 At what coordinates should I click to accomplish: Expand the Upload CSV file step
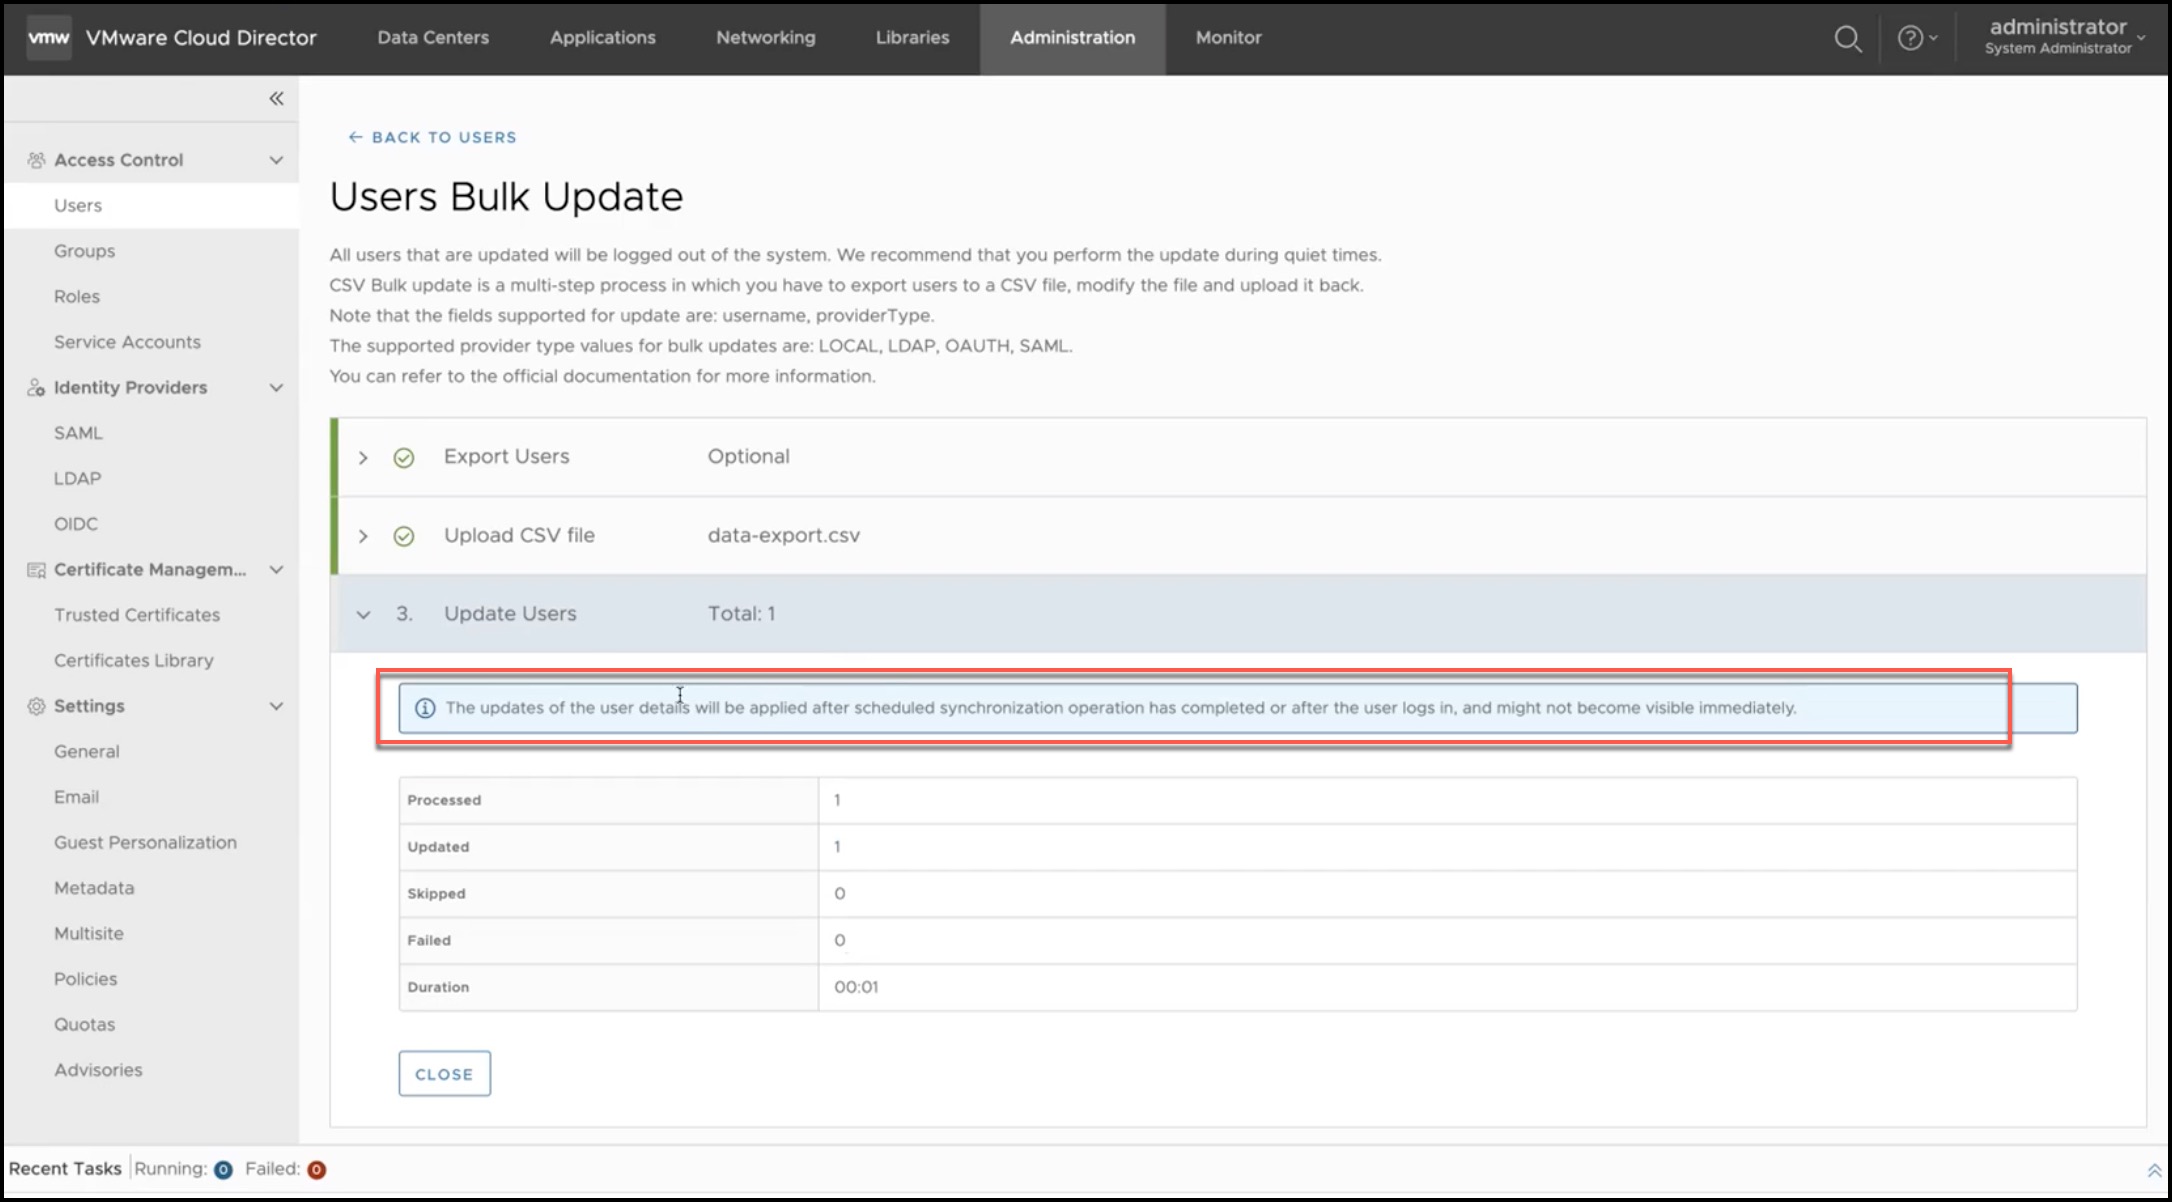point(363,536)
